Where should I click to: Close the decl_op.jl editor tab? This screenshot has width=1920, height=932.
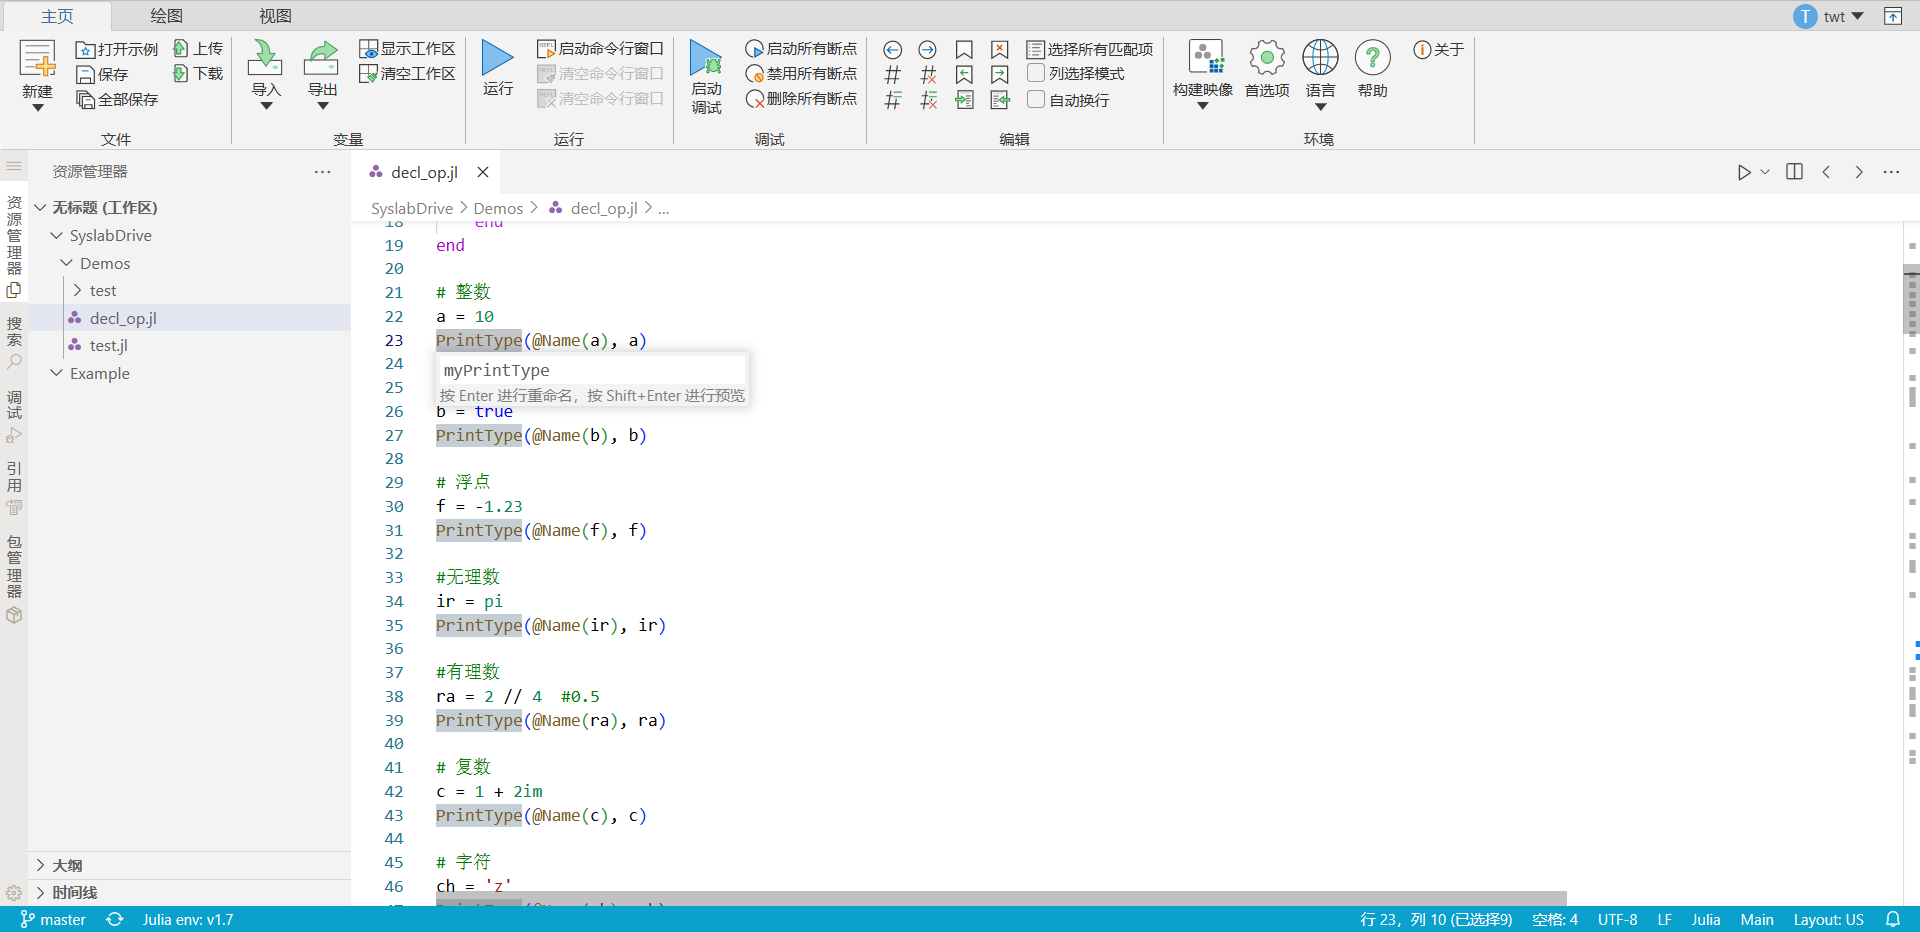pyautogui.click(x=483, y=172)
